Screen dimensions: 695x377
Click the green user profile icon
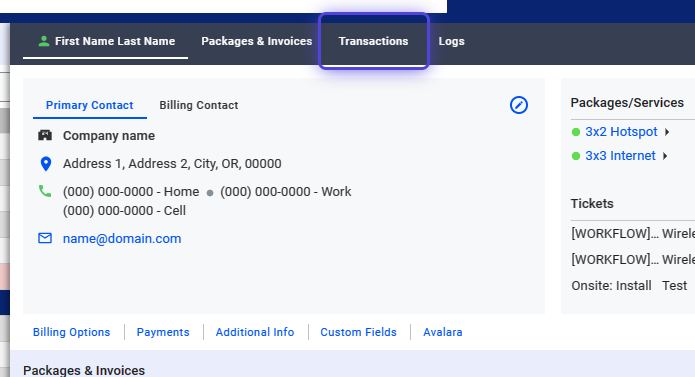coord(43,41)
